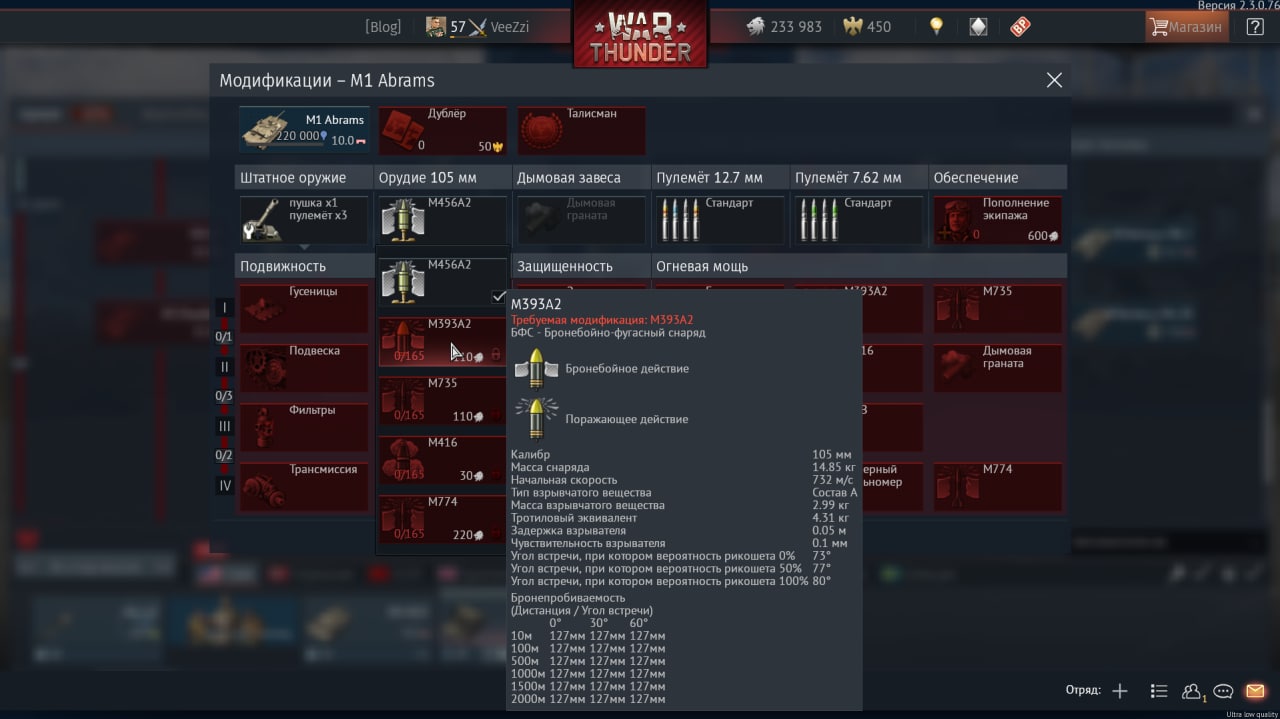This screenshot has width=1280, height=719.
Task: Open the Battle Pass BP icon
Action: (1020, 27)
